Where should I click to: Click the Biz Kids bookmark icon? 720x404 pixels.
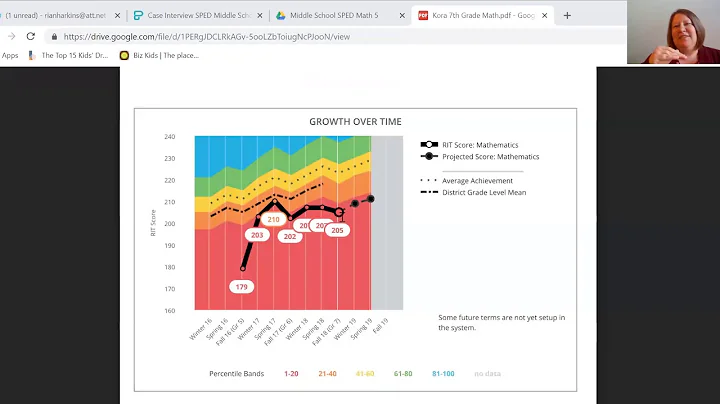tap(125, 55)
